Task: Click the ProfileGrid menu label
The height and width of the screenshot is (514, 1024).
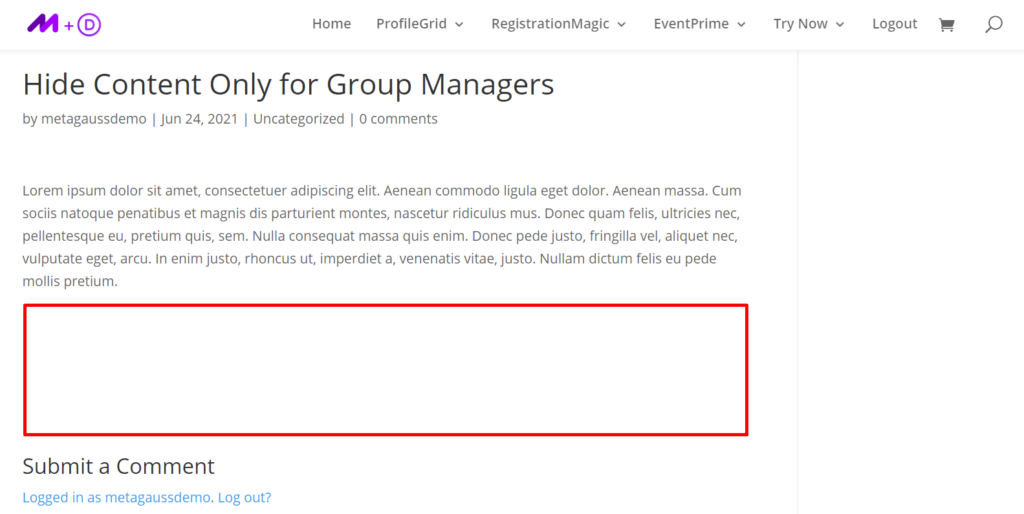Action: click(x=411, y=24)
